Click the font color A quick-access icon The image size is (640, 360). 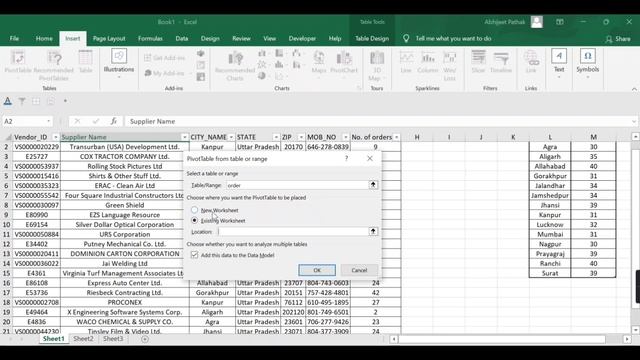(x=7, y=101)
